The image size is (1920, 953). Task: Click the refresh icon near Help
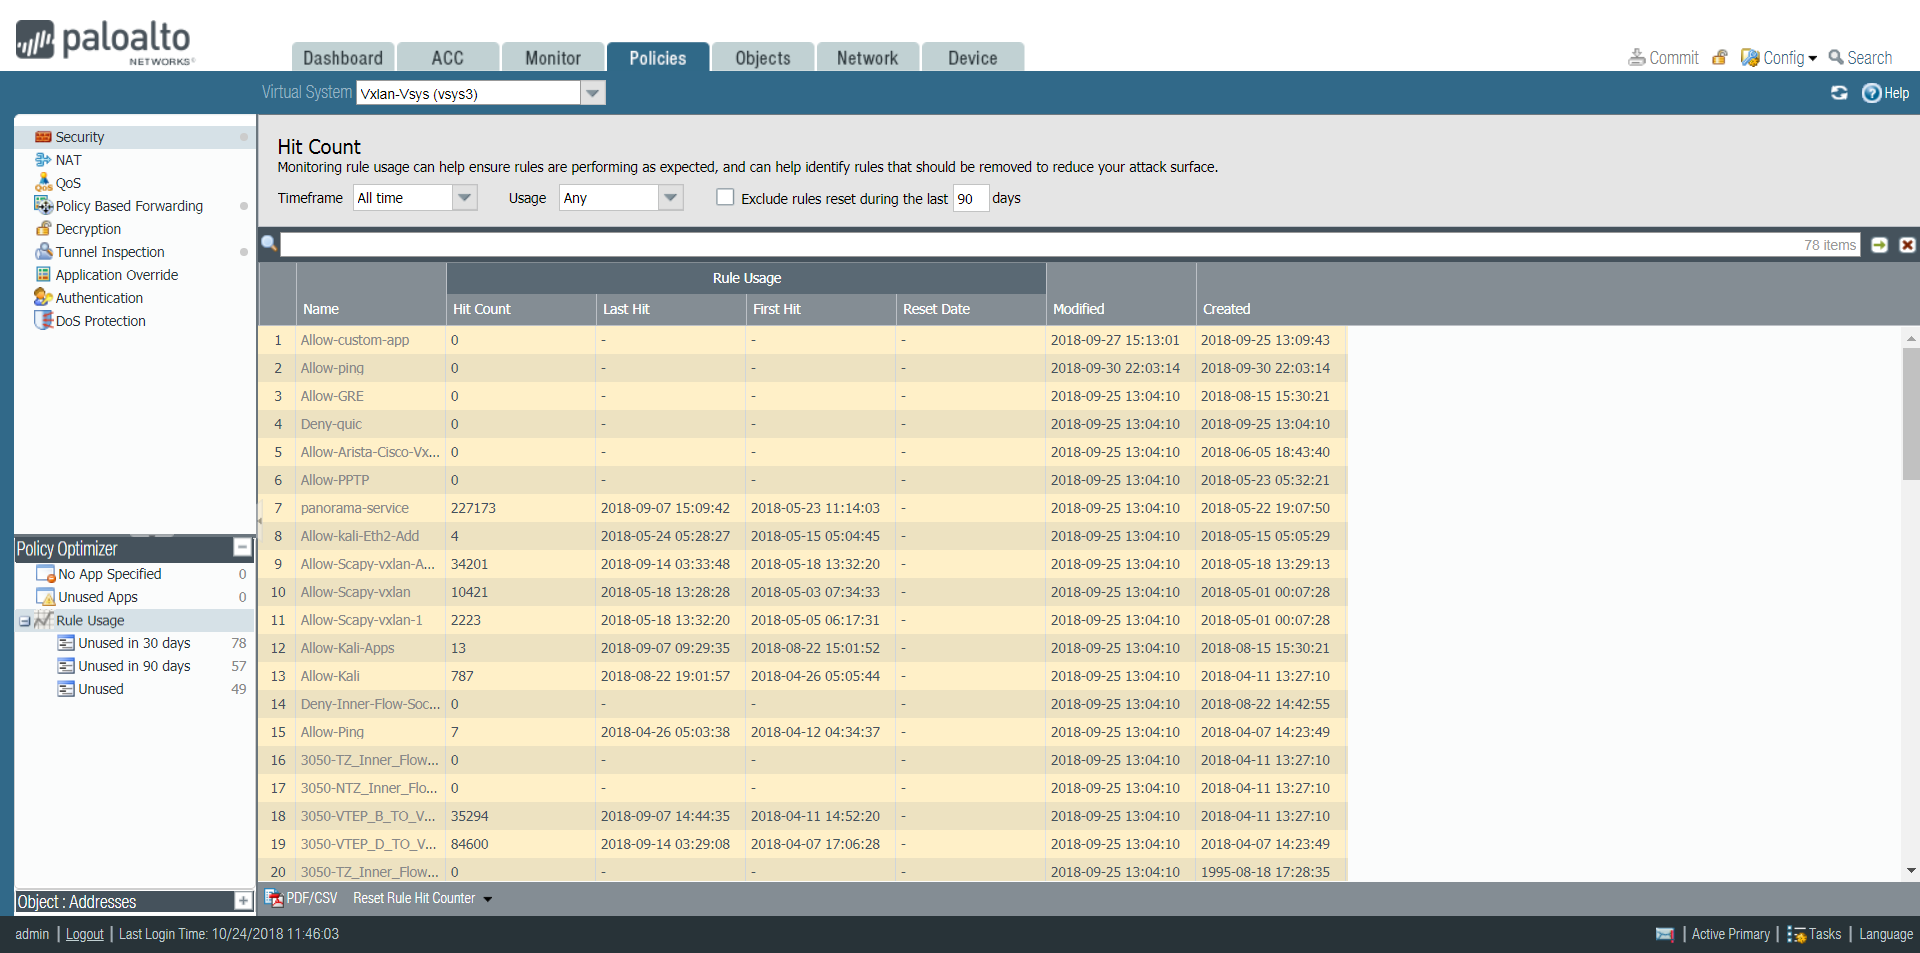click(1838, 93)
